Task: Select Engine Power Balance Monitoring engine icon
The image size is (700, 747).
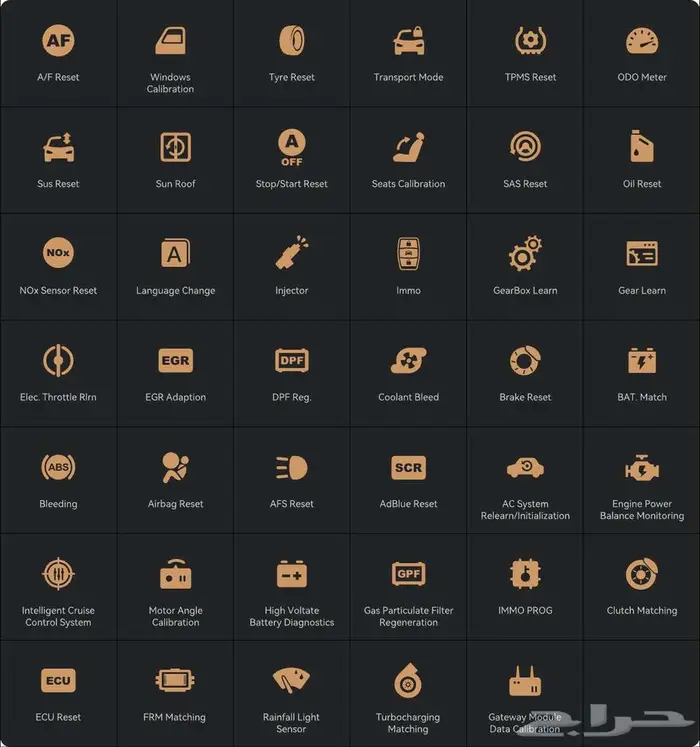Action: pyautogui.click(x=642, y=467)
